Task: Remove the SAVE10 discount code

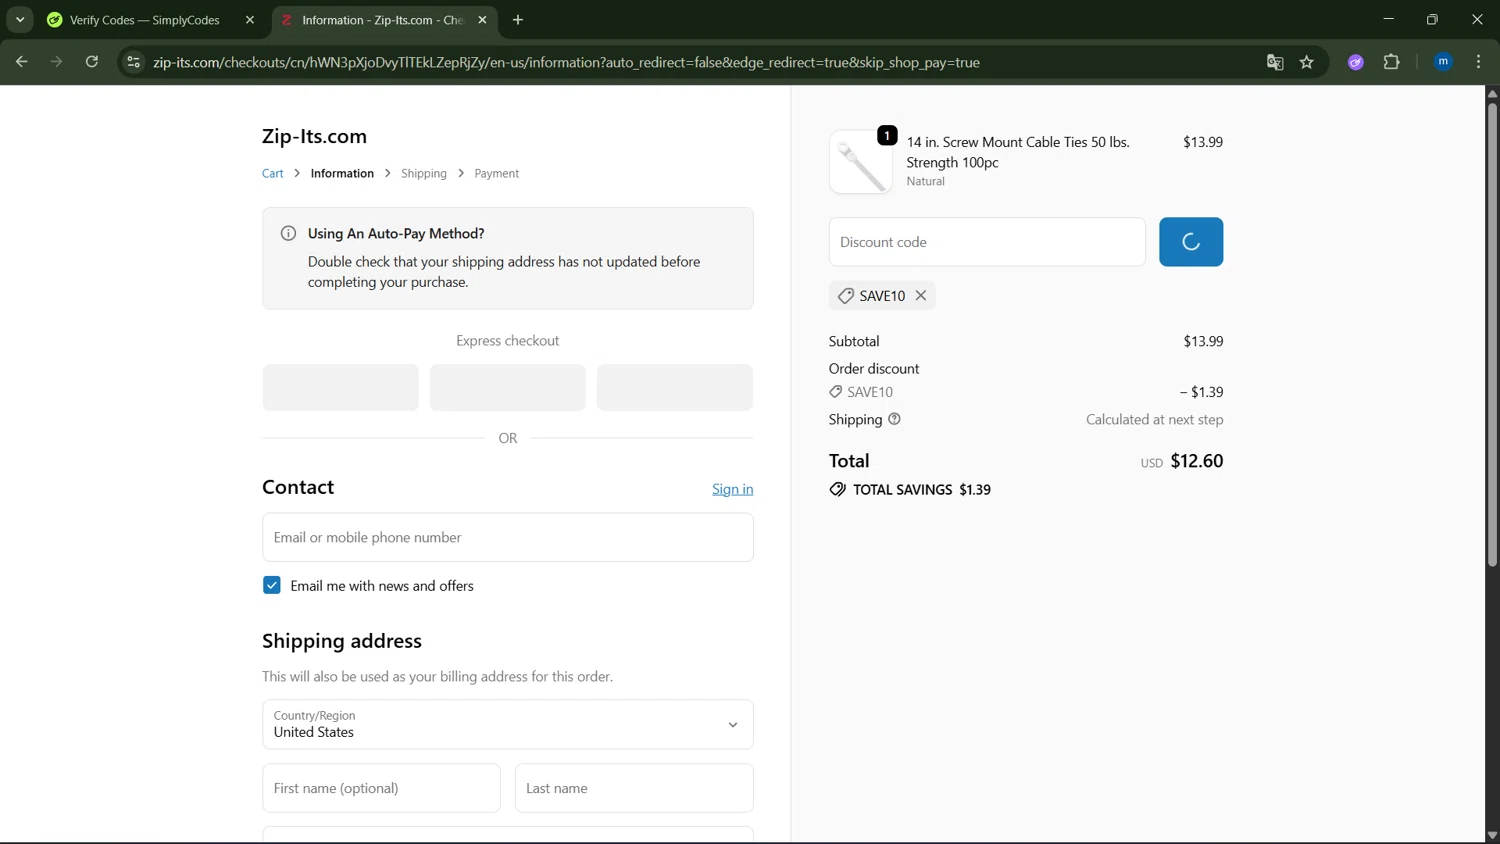Action: [921, 295]
